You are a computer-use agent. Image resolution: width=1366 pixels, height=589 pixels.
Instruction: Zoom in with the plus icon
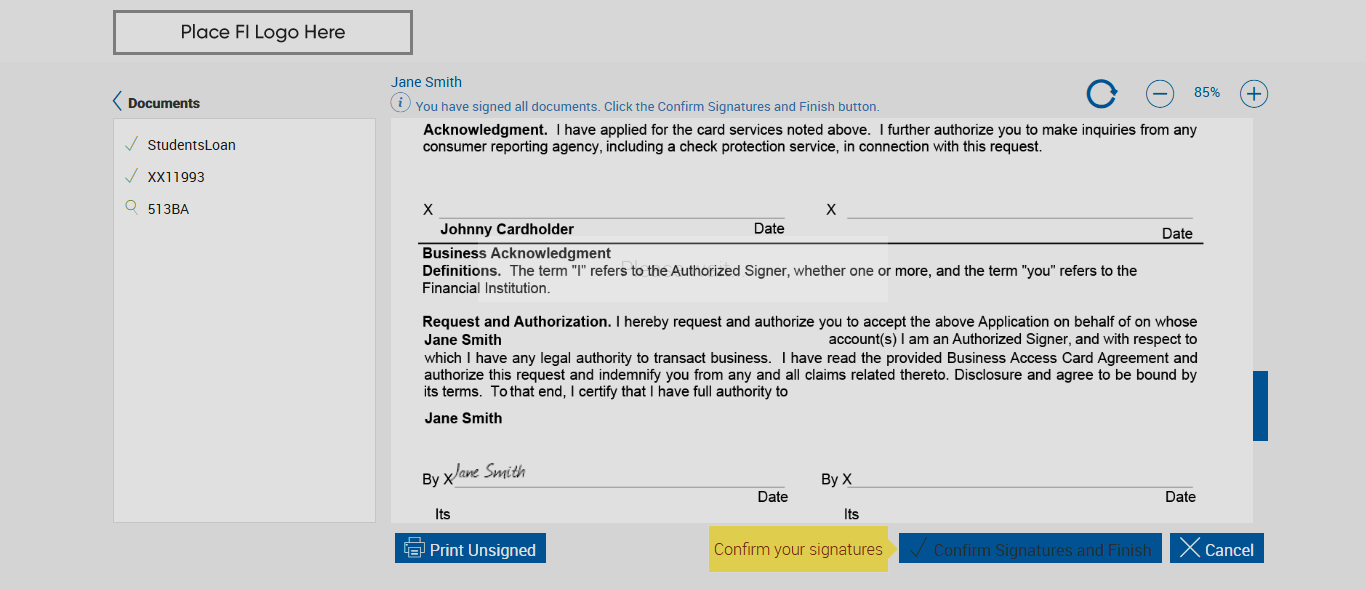coord(1254,94)
